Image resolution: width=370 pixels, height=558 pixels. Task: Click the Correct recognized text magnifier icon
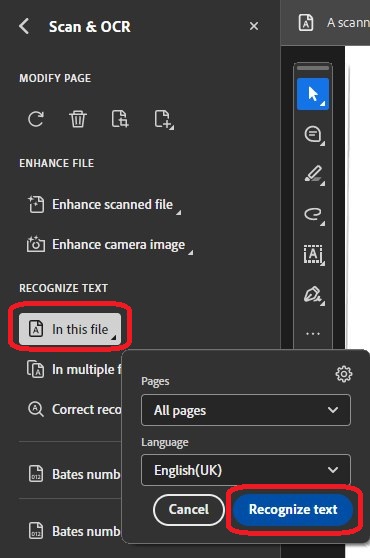point(36,409)
